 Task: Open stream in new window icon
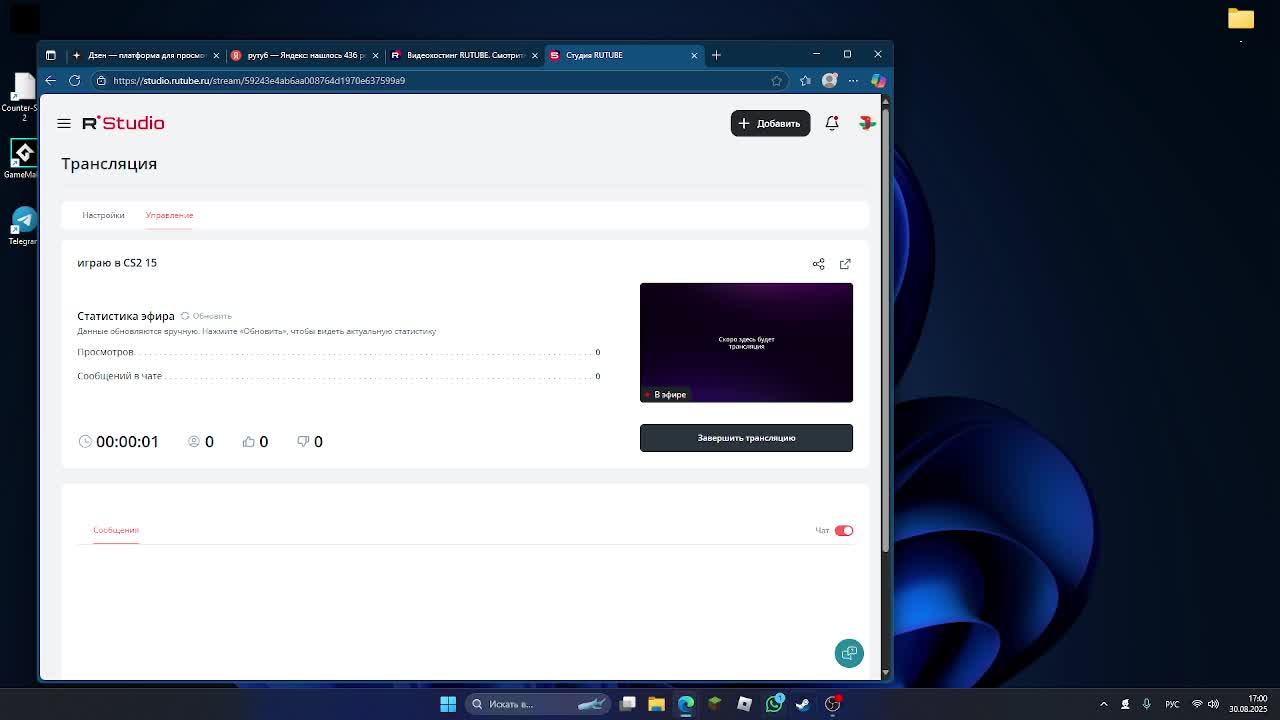845,264
